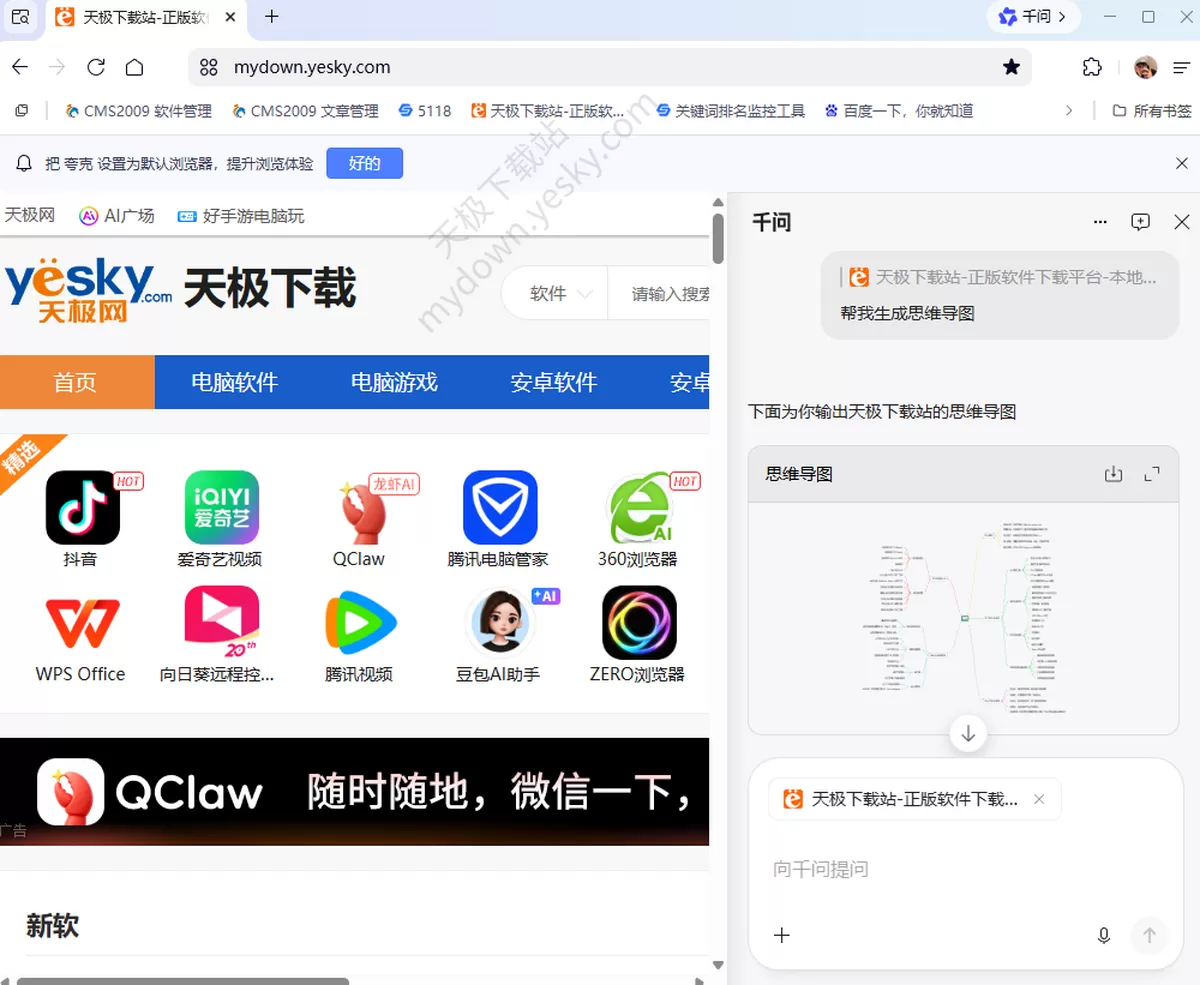Open the extensions puzzle icon
1200x985 pixels.
(x=1092, y=67)
